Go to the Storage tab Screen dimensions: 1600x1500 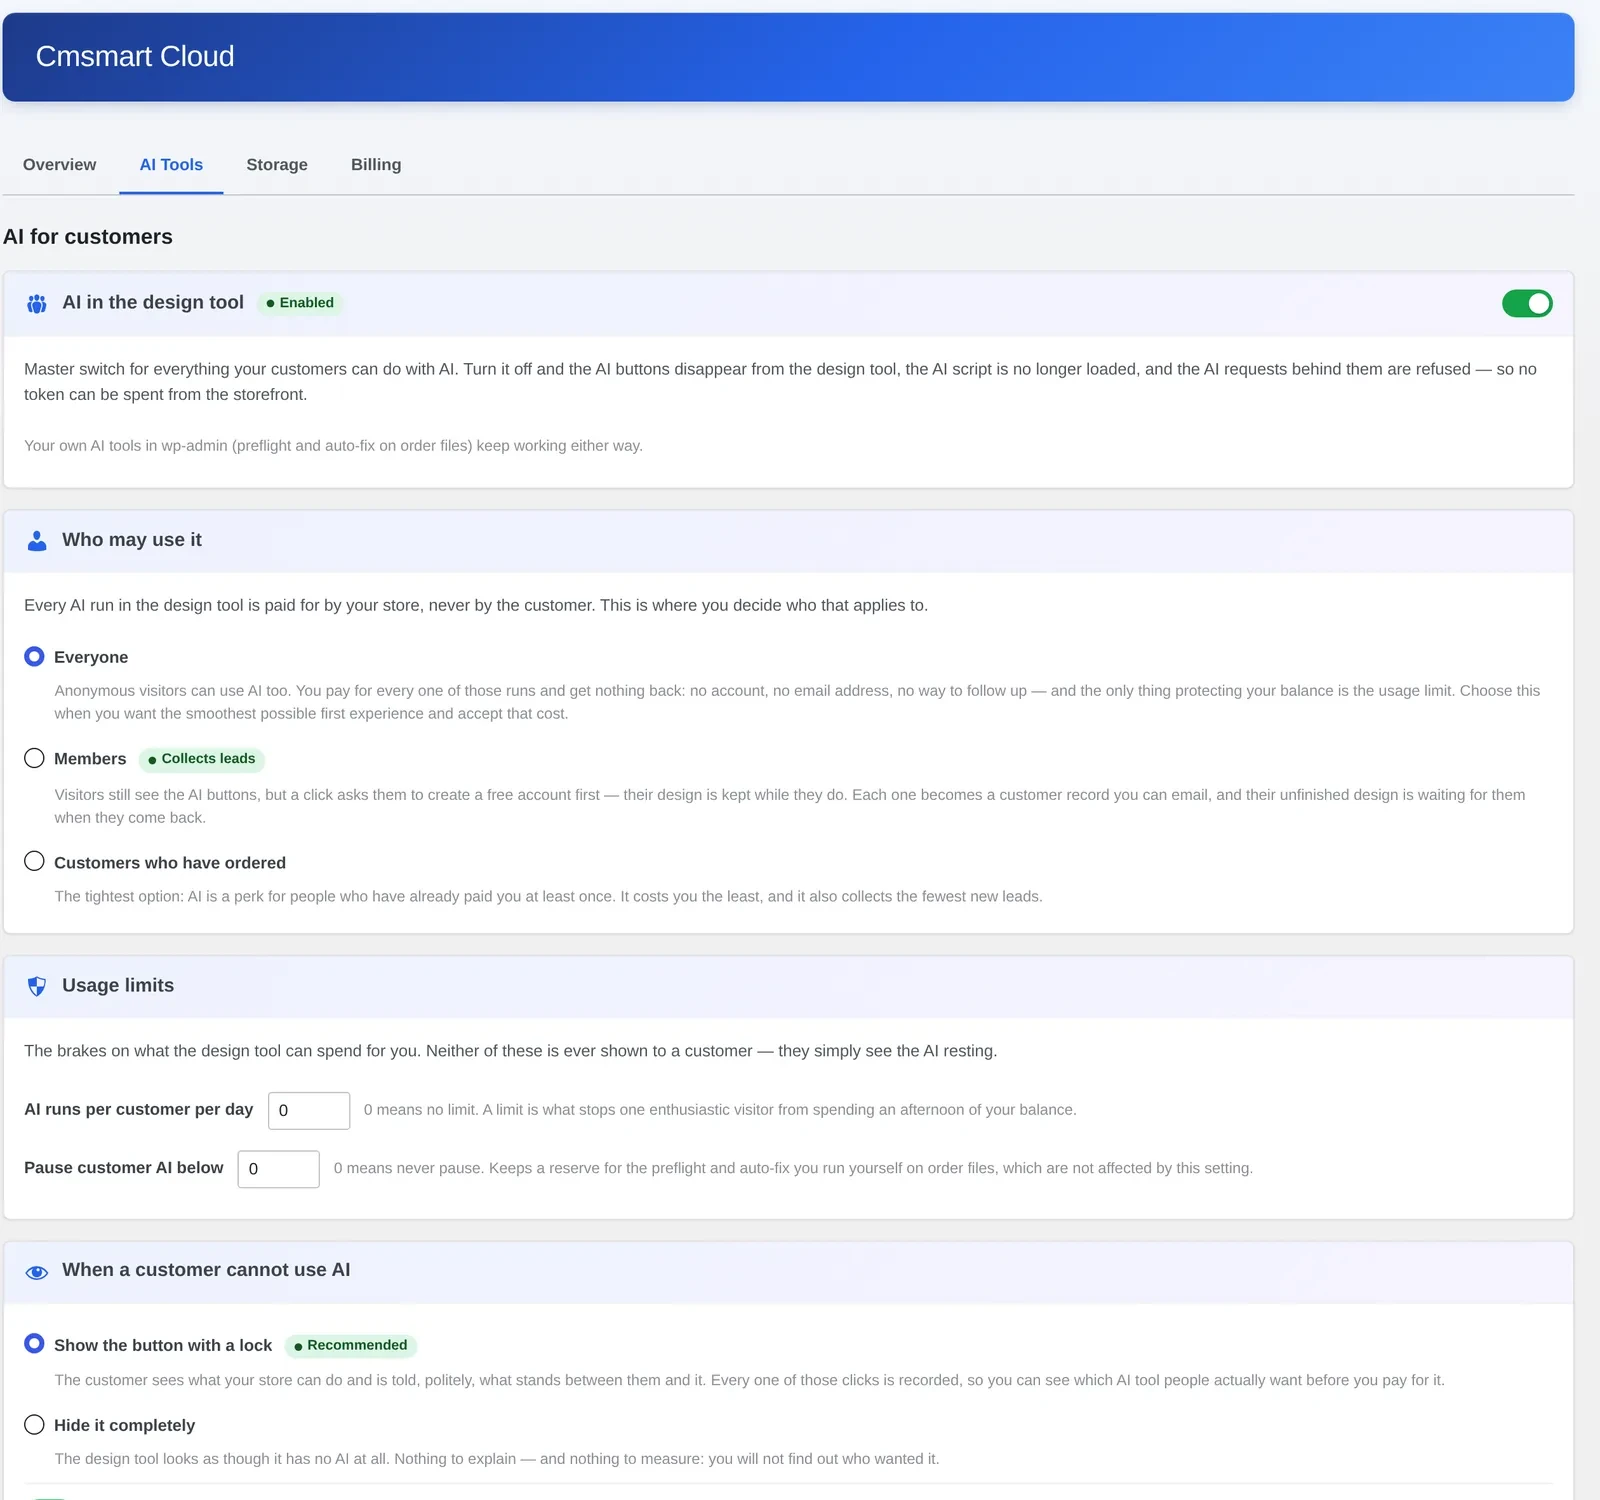[x=277, y=165]
